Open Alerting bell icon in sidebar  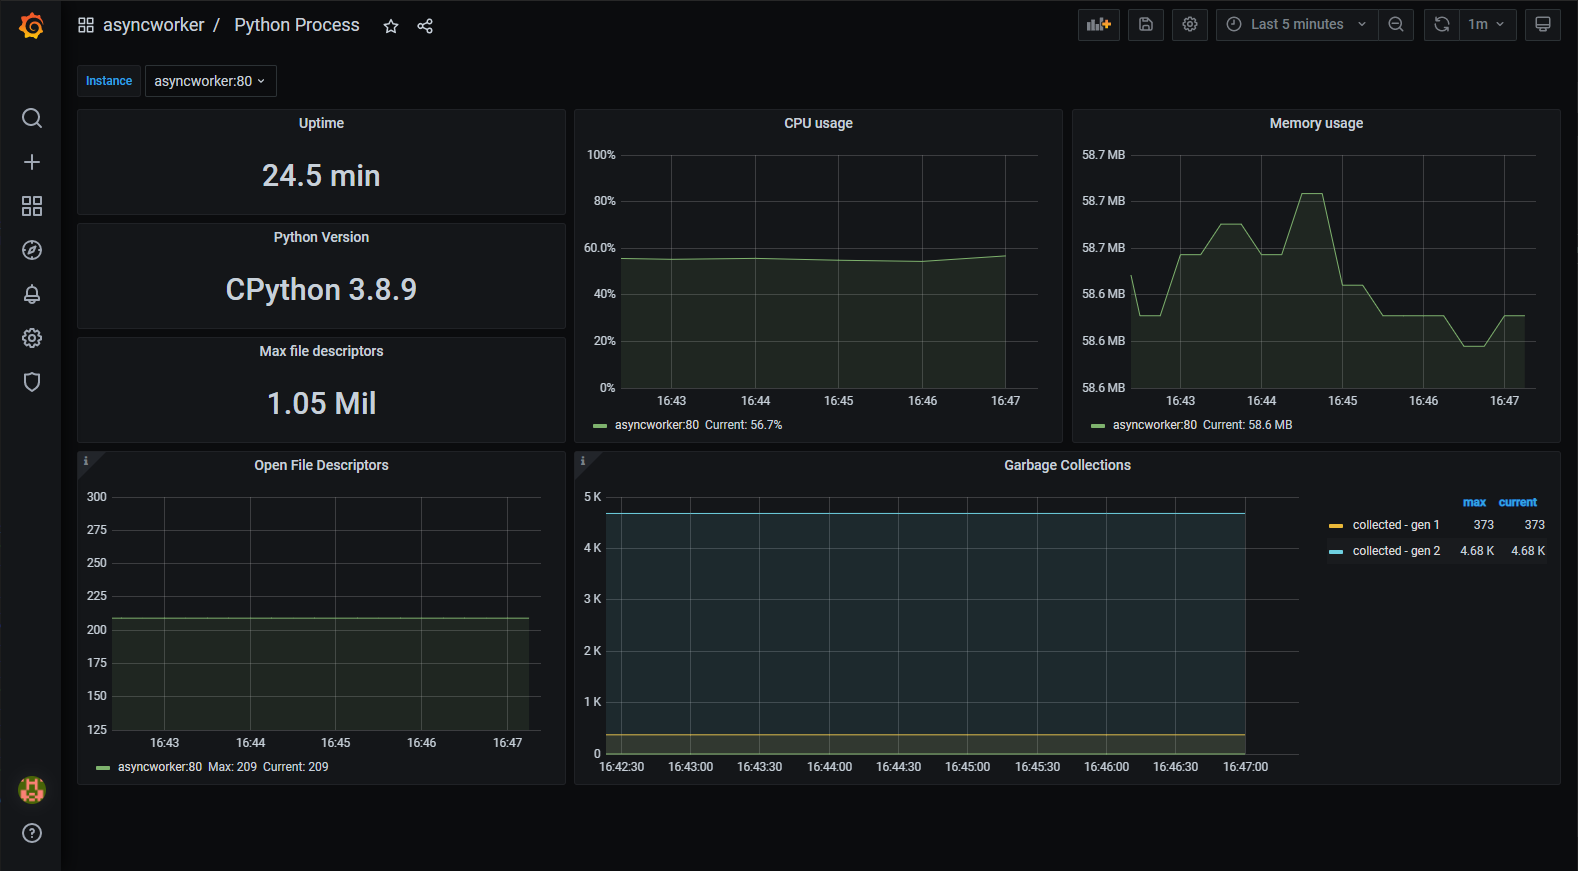click(32, 294)
